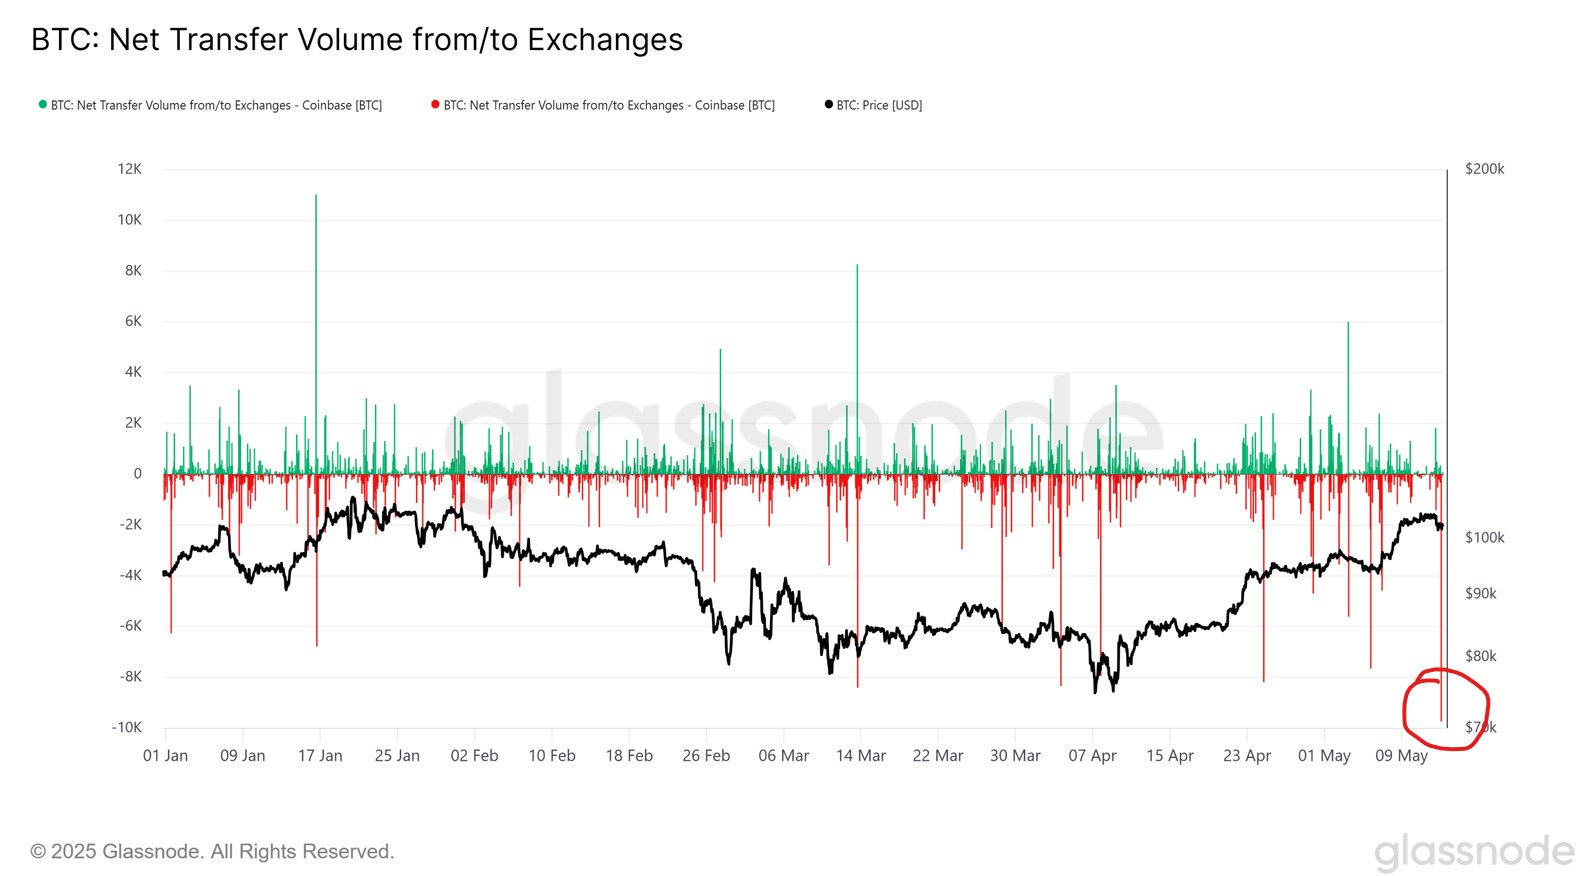Click the Glassnode copyright notice

[x=212, y=852]
